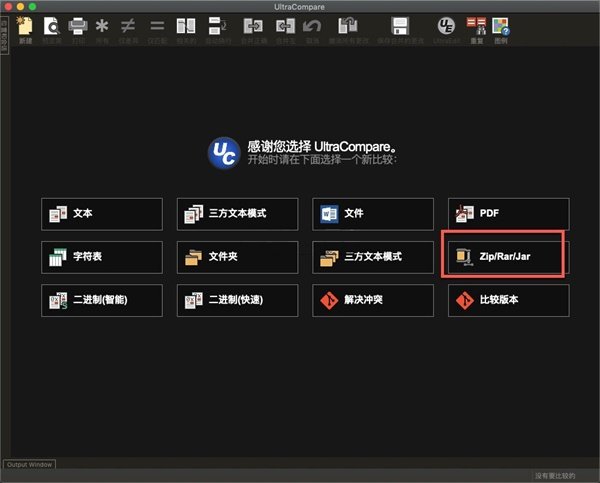
Task: Click the UltraCompare logo in the welcome header
Action: (x=224, y=153)
